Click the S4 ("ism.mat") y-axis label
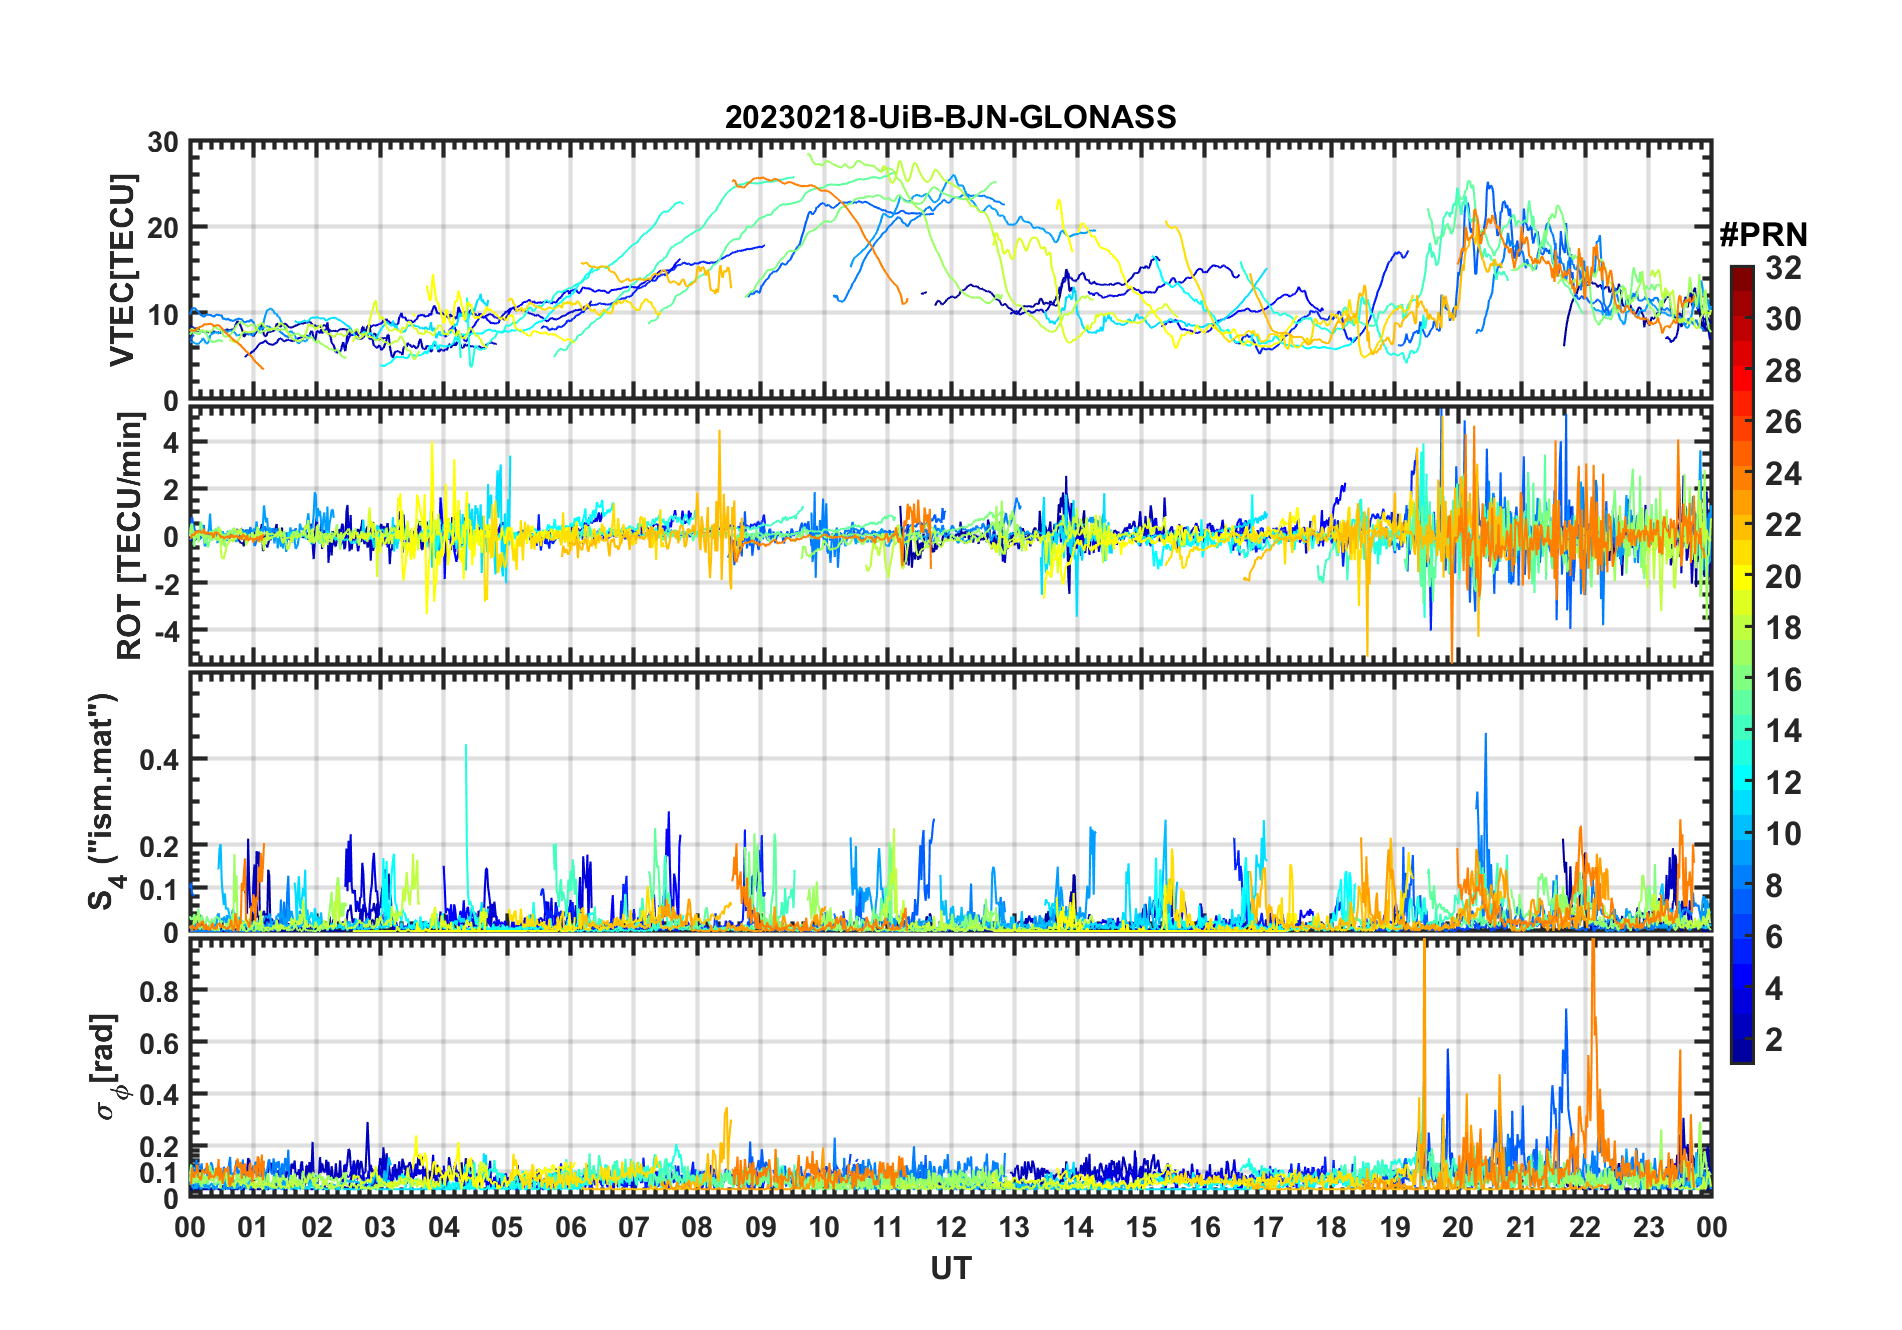This screenshot has height=1330, width=1902. 104,802
